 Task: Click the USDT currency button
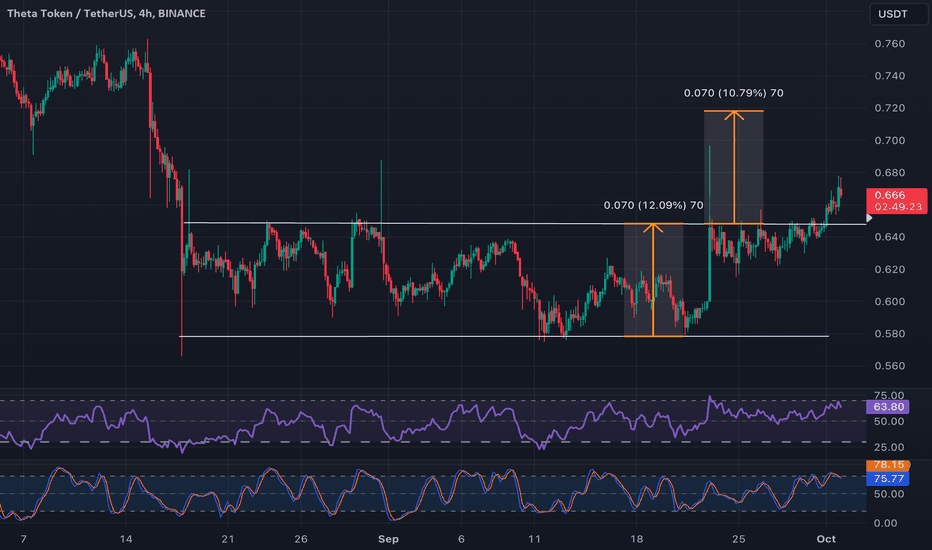tap(898, 14)
